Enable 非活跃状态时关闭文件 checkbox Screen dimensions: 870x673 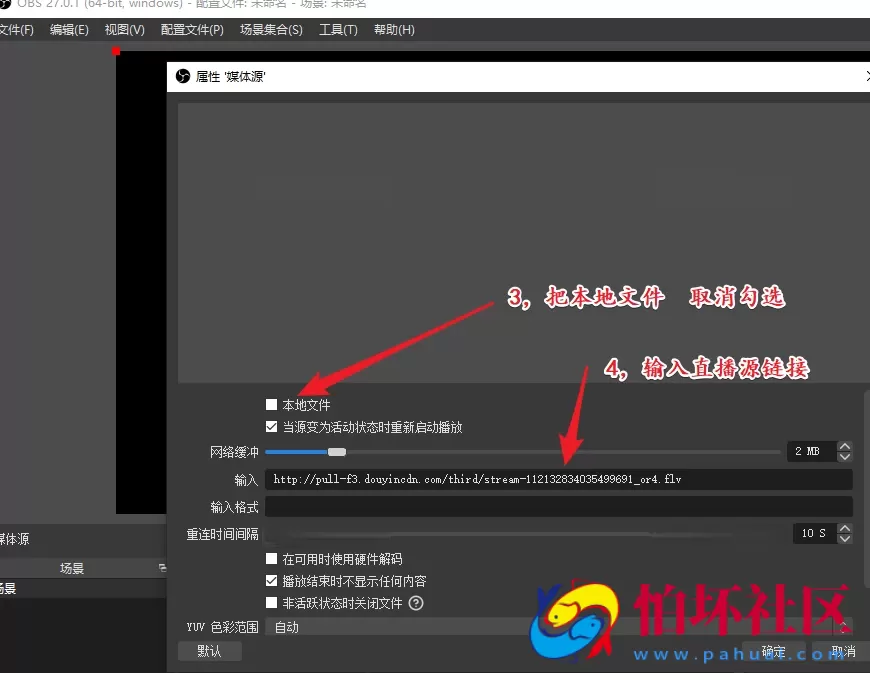[272, 603]
